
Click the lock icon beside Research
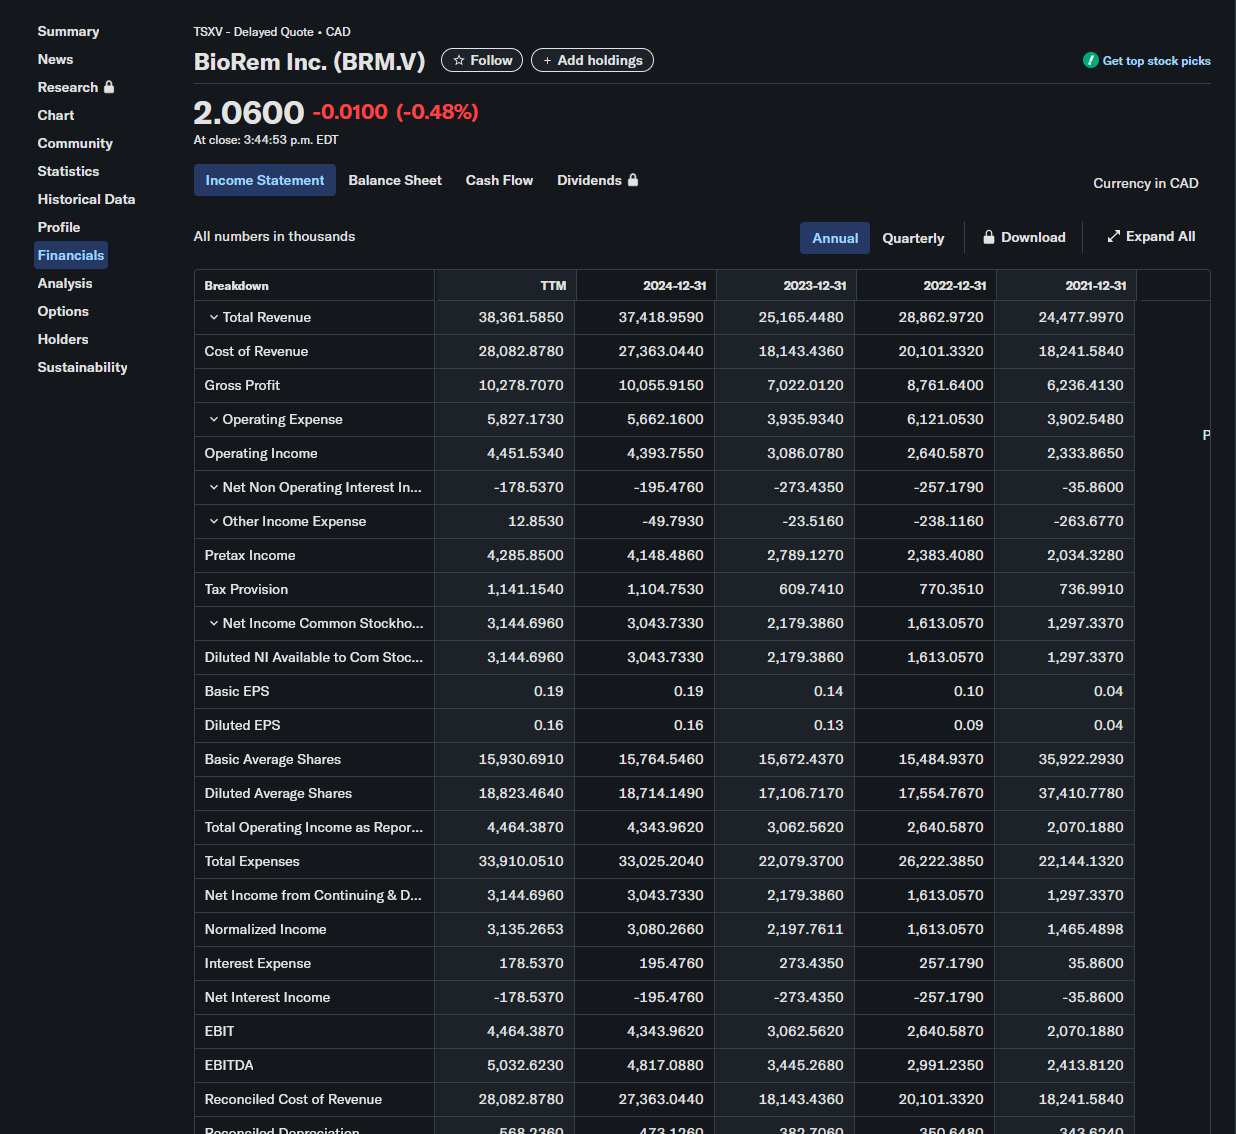[x=109, y=87]
